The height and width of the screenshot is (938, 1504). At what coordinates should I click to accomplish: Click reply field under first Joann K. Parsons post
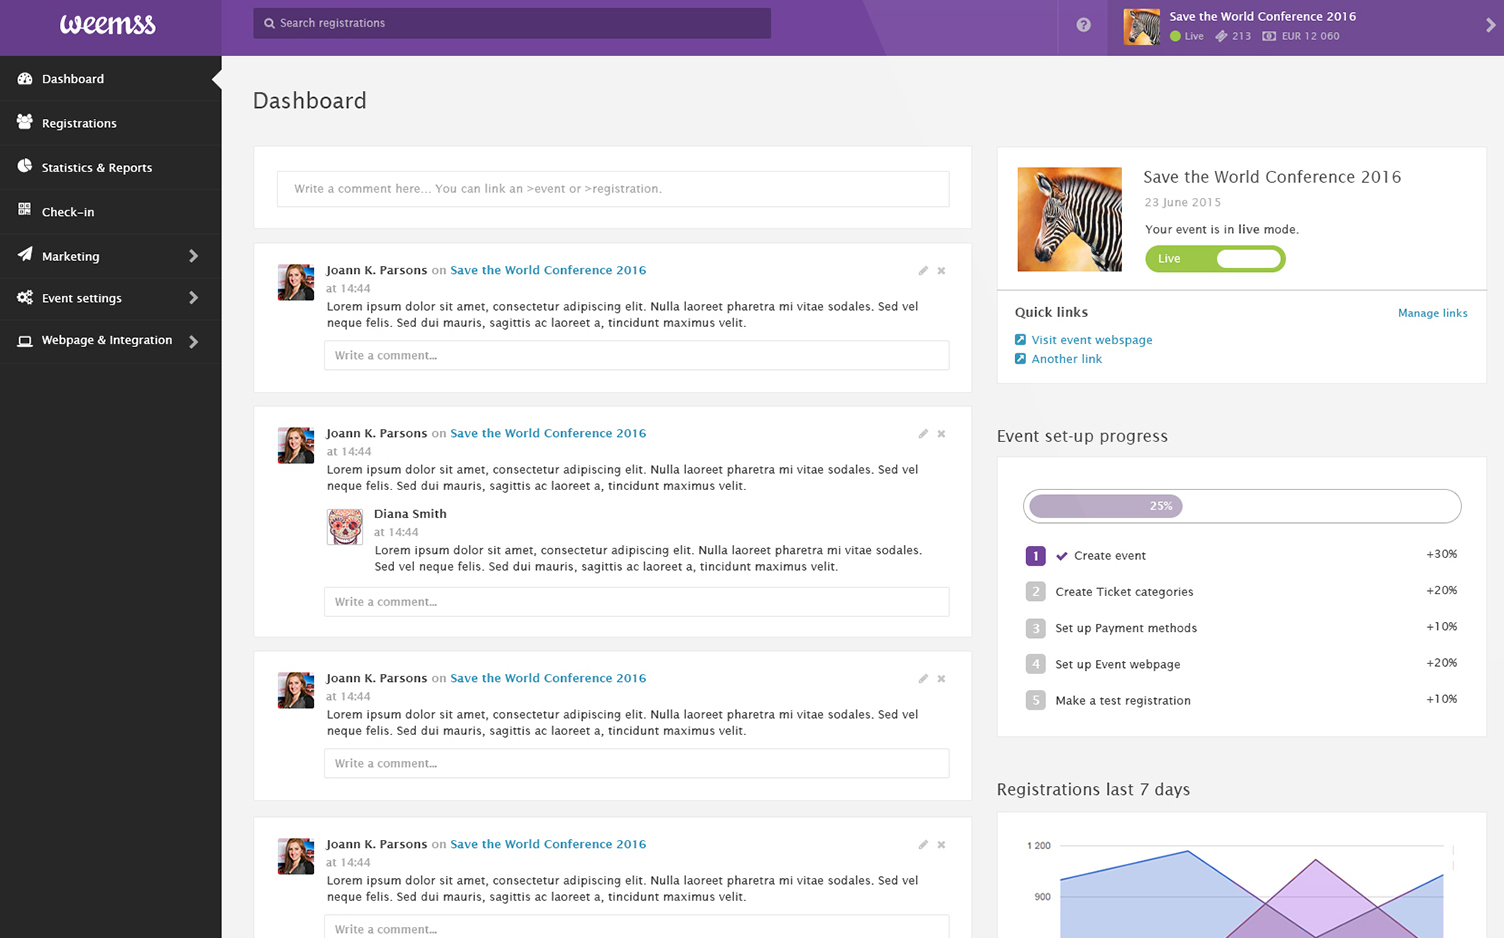pyautogui.click(x=636, y=355)
